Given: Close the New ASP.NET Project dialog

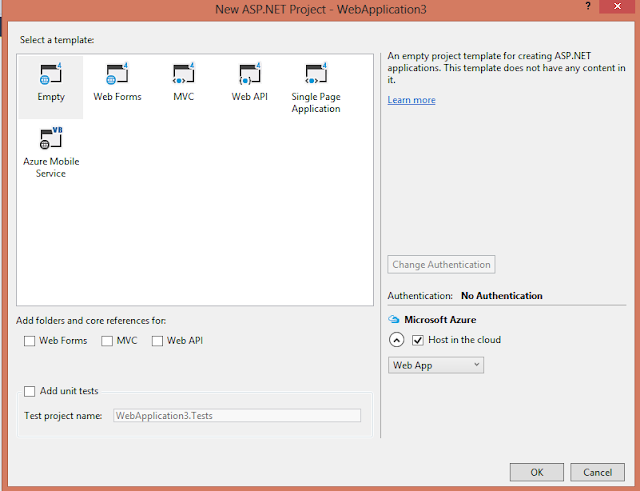Looking at the screenshot, I should [617, 6].
